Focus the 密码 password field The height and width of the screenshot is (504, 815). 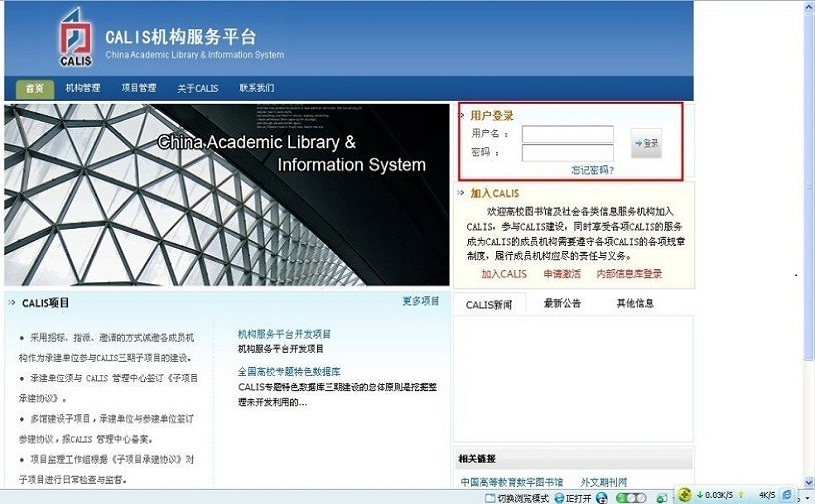click(x=567, y=153)
